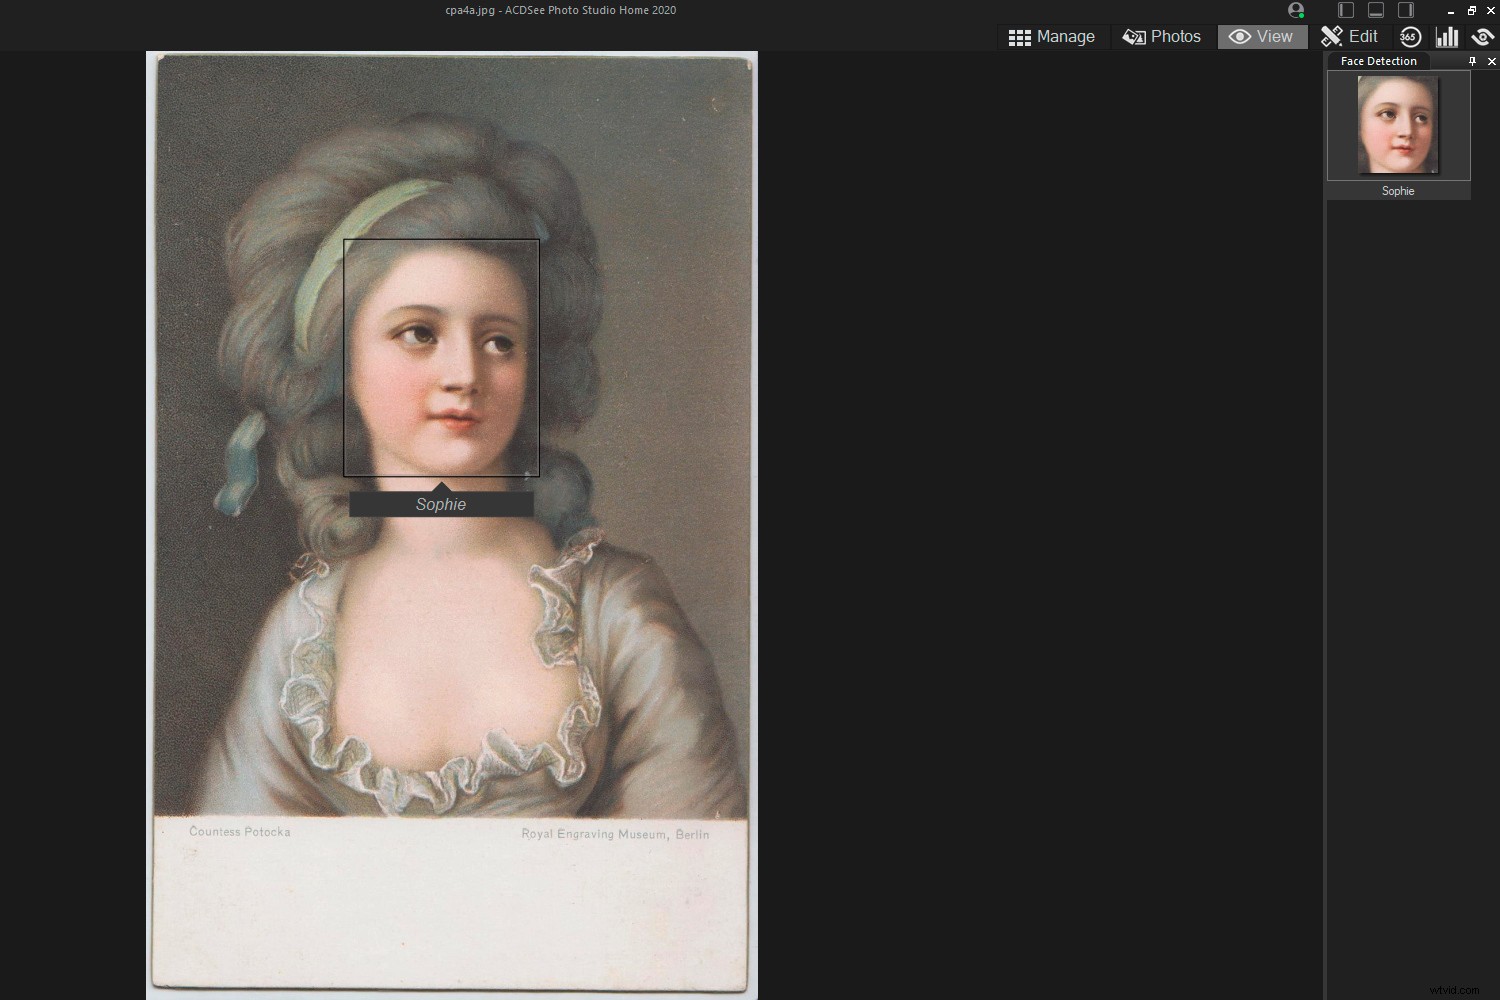Edit the Sophie name tag on photo

click(x=441, y=505)
